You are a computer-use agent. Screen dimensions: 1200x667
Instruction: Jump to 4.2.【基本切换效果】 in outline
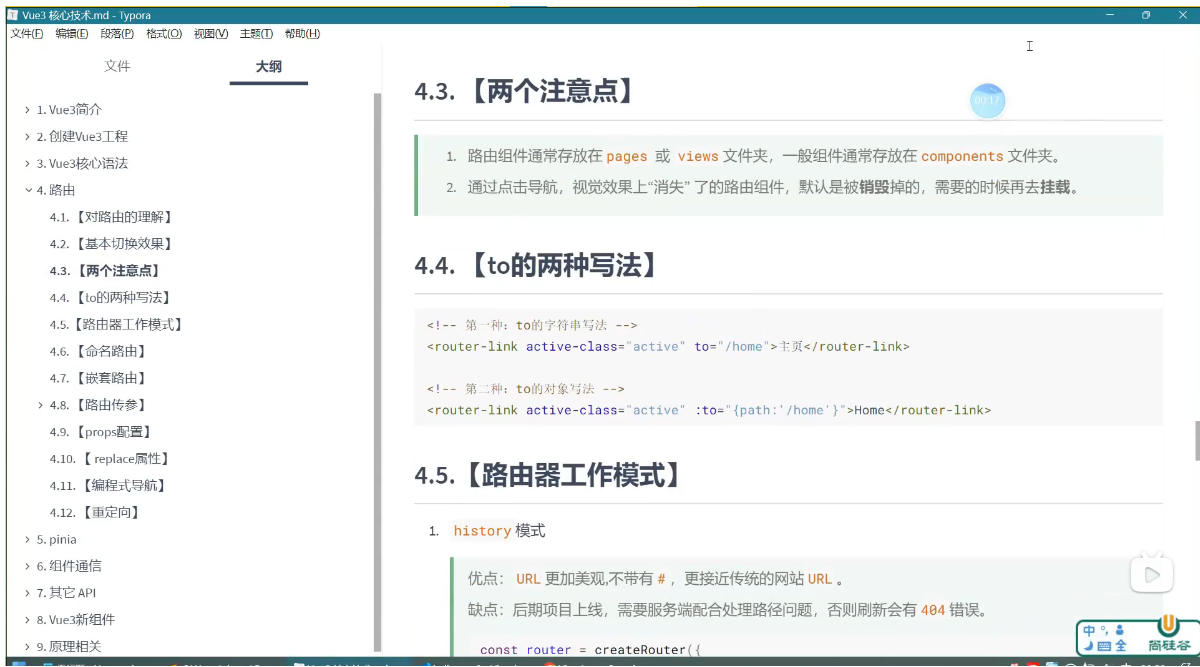tap(111, 244)
